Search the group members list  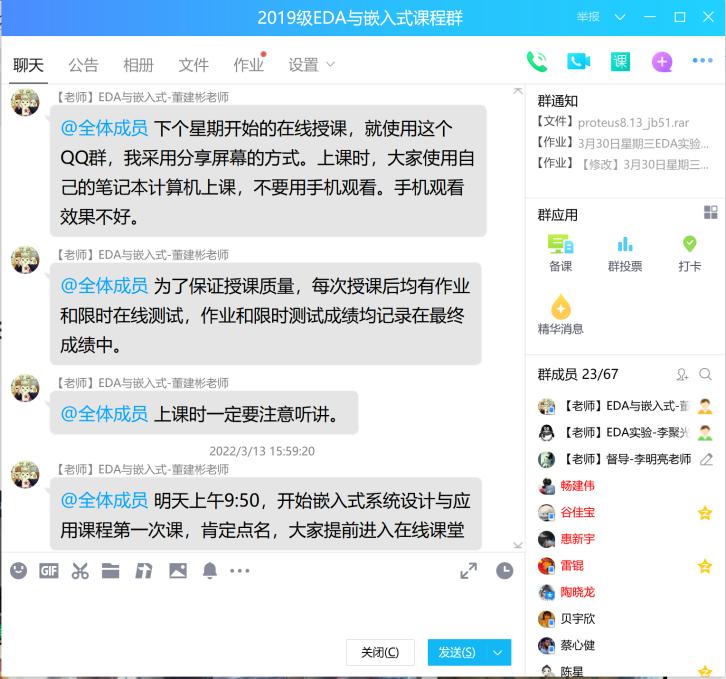click(706, 374)
